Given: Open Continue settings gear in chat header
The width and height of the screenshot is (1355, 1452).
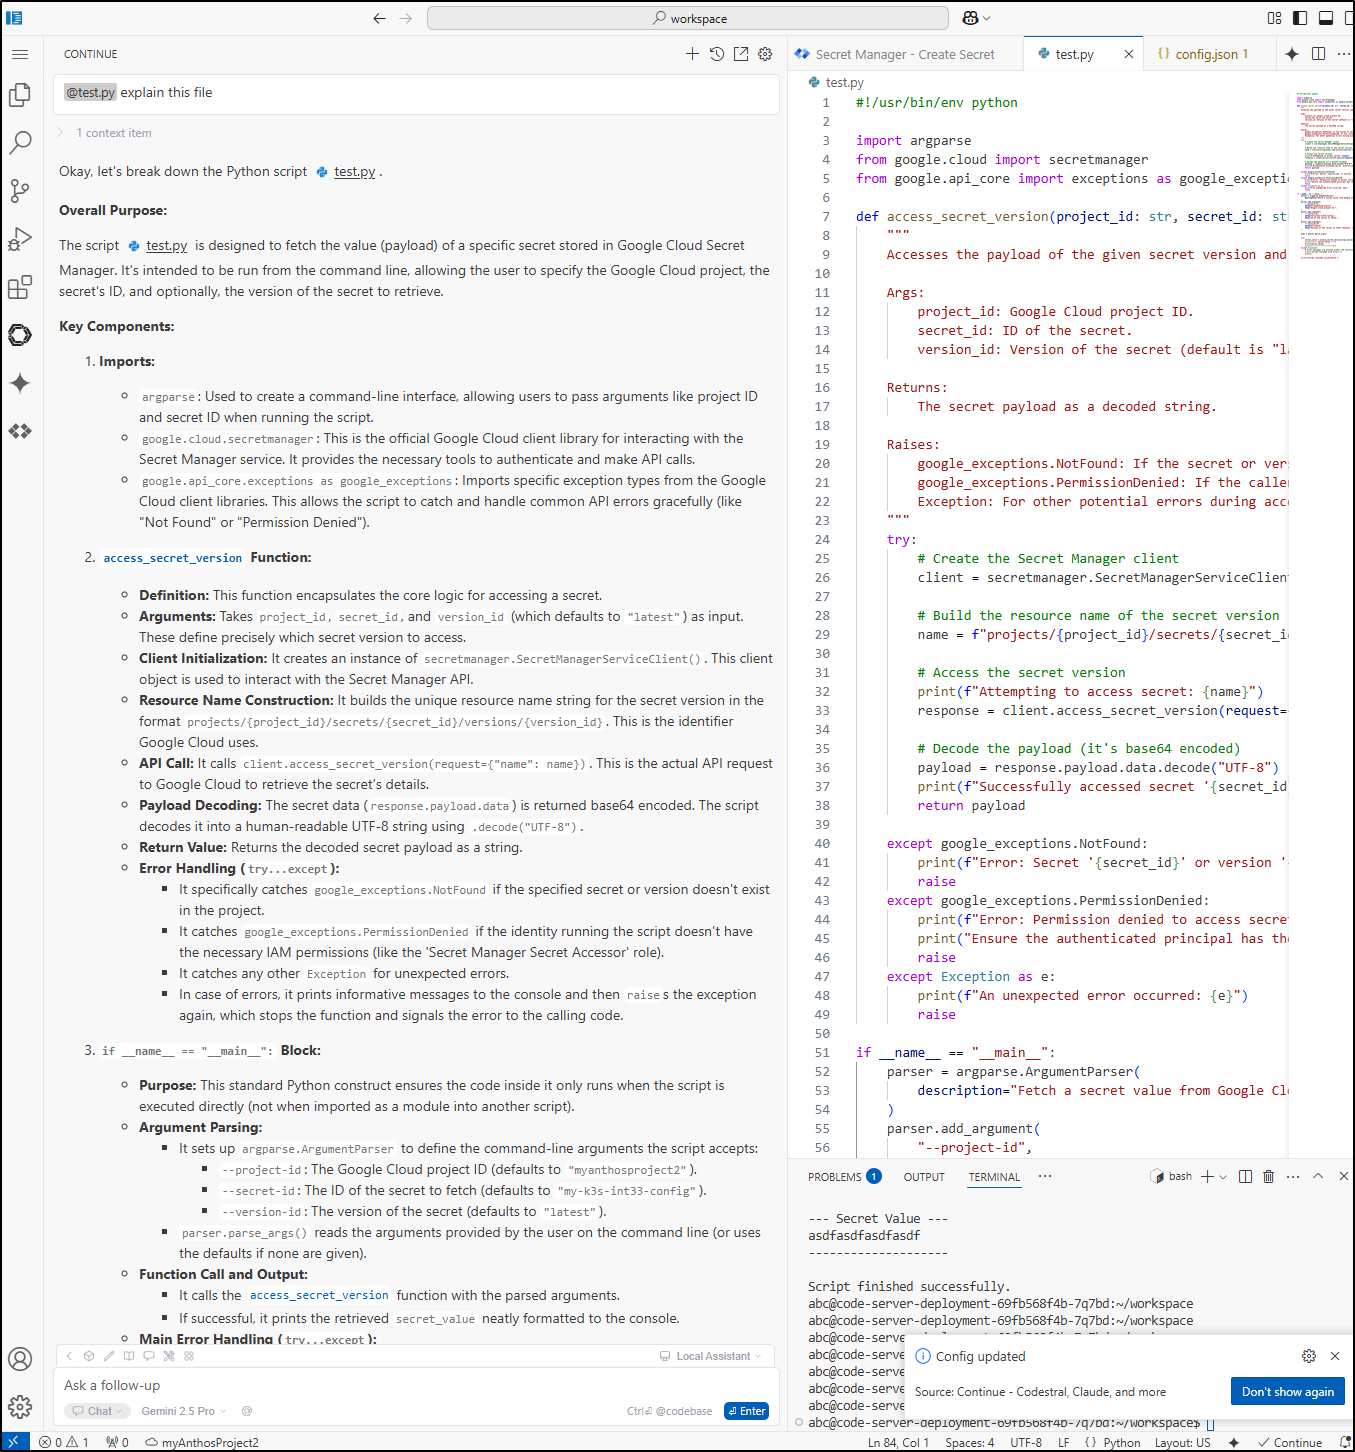Looking at the screenshot, I should [x=765, y=54].
